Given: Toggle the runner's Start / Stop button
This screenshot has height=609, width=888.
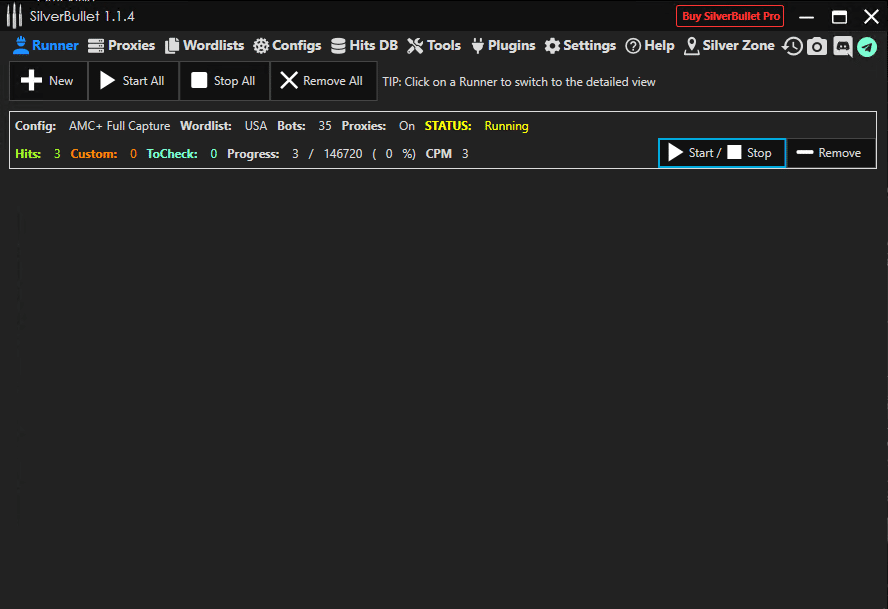Looking at the screenshot, I should coord(722,153).
